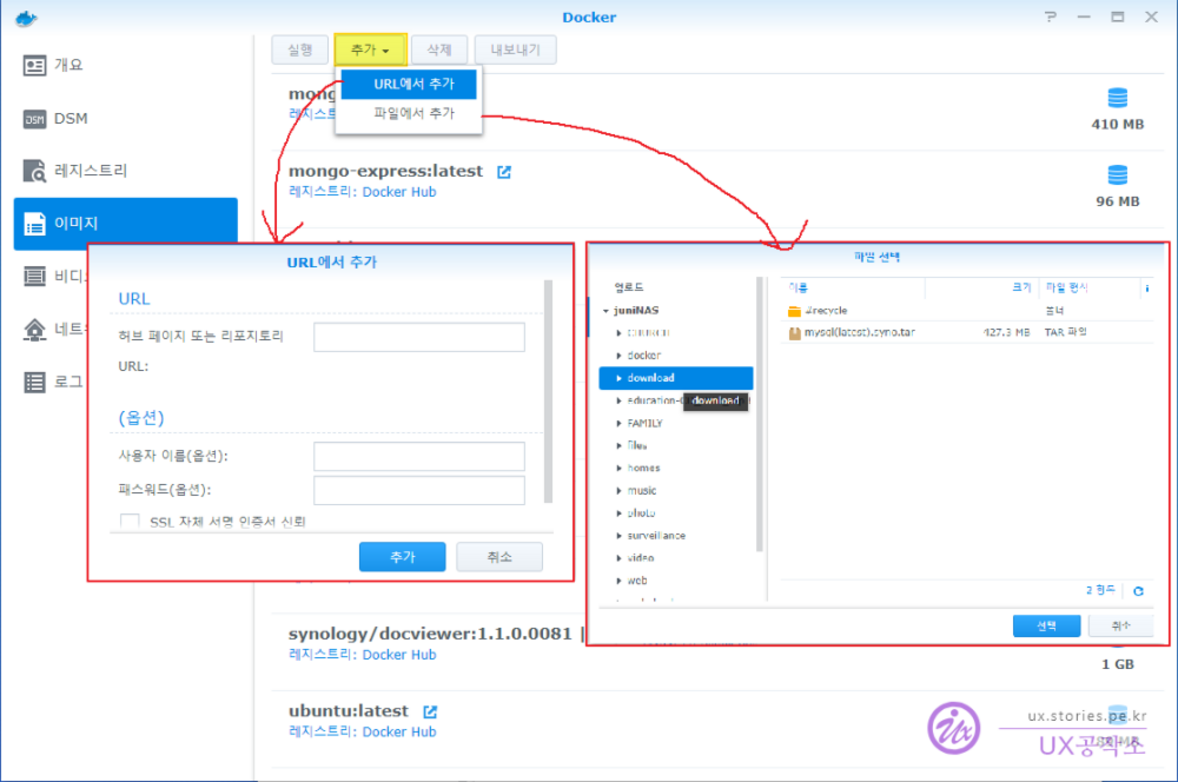
Task: Collapse the juniNAS tree node
Action: pos(606,311)
